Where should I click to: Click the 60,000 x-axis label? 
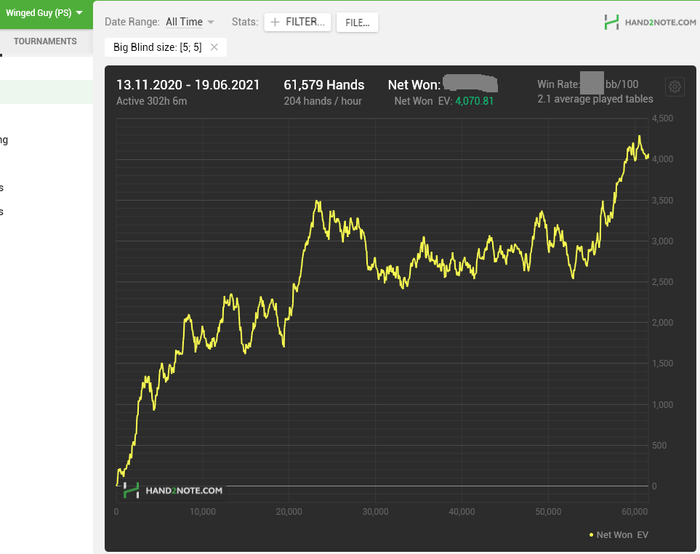click(634, 512)
